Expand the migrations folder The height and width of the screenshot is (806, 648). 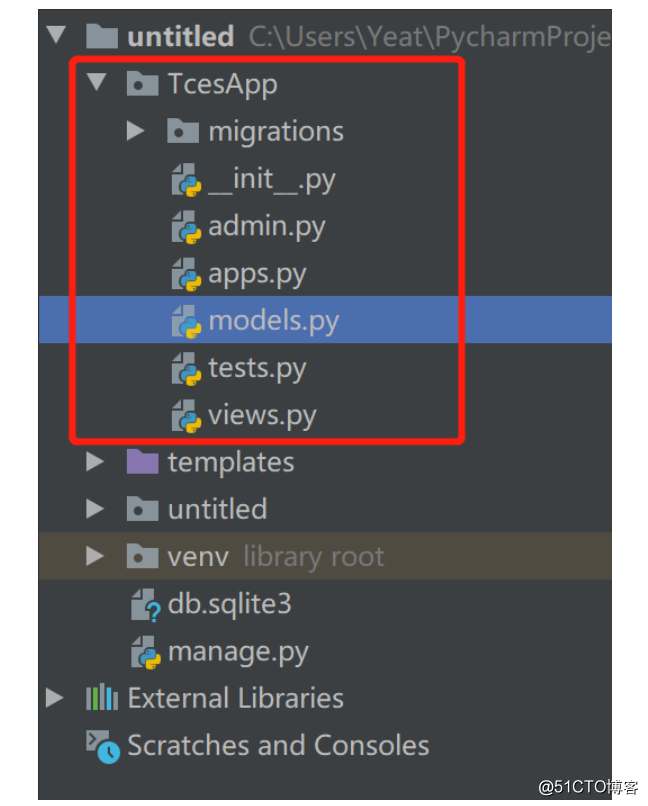click(x=136, y=130)
